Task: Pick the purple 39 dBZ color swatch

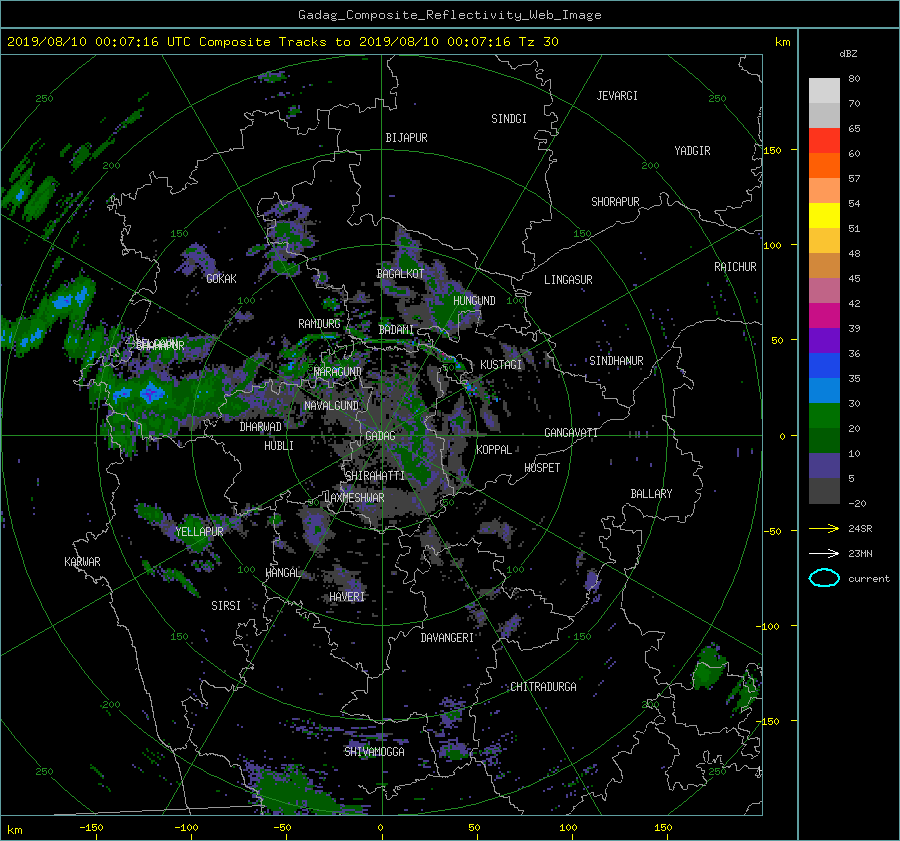Action: 824,340
